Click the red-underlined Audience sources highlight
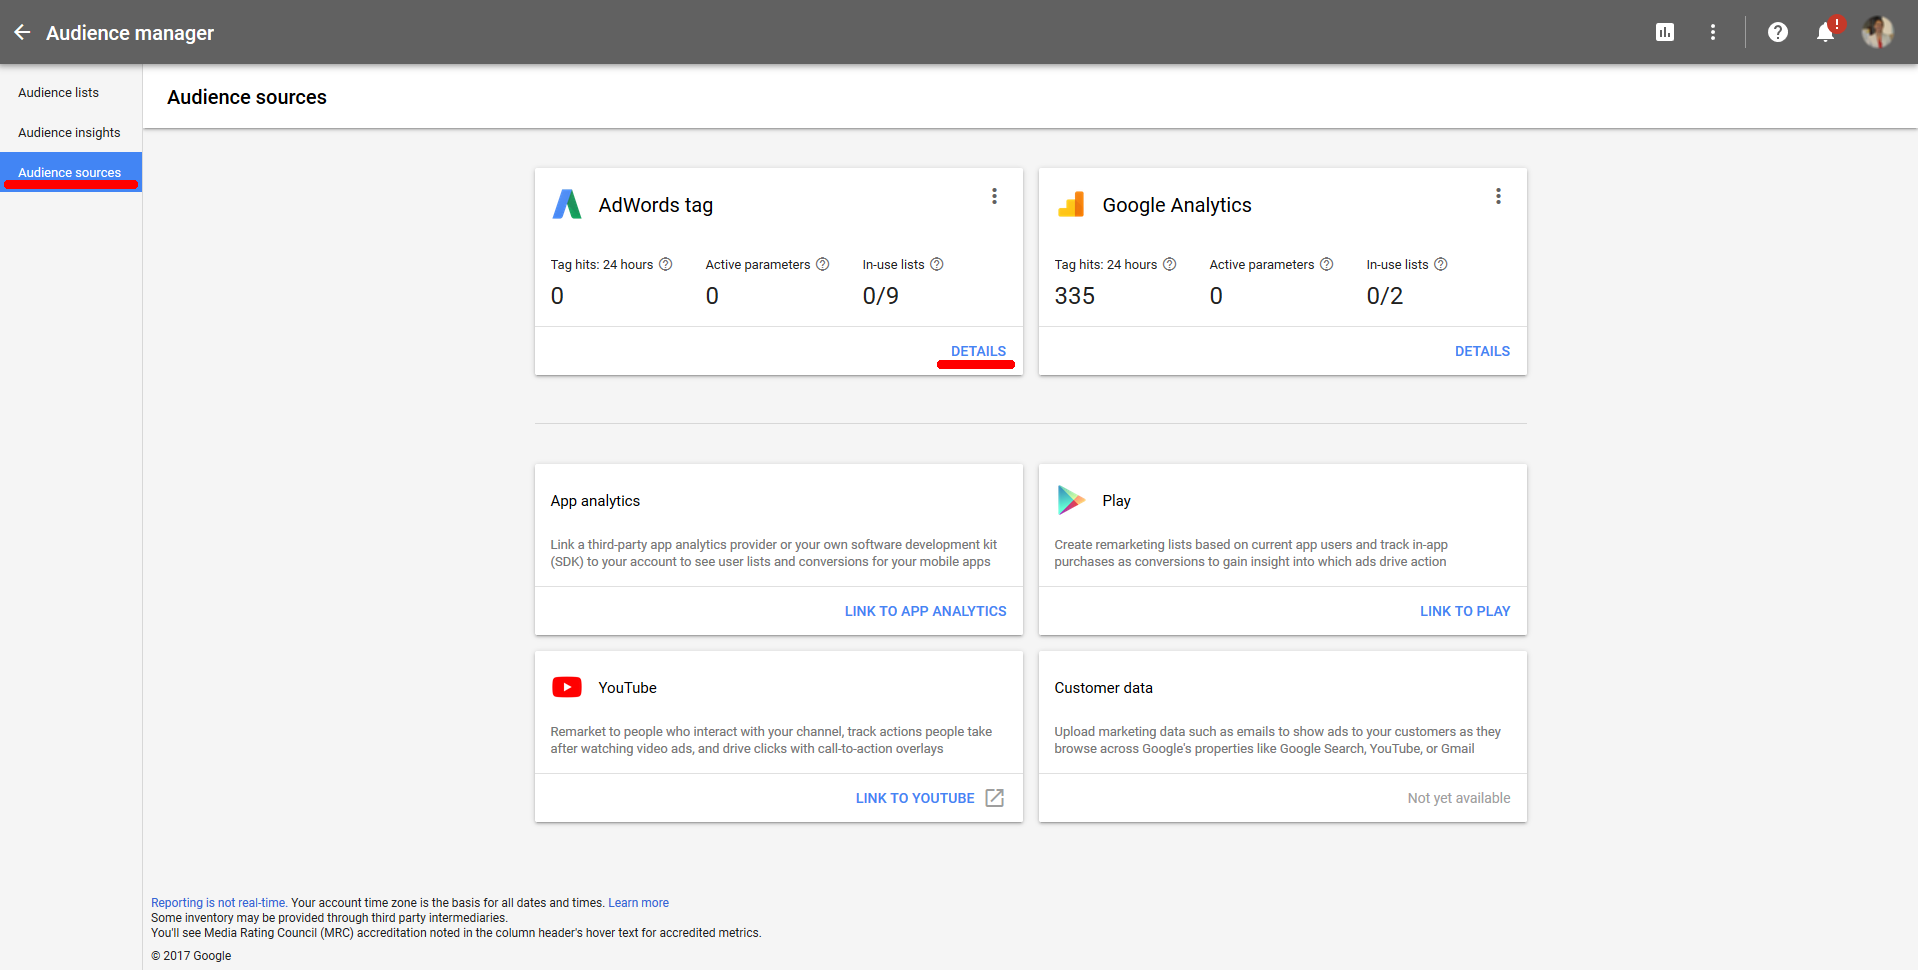The image size is (1918, 970). click(x=70, y=172)
